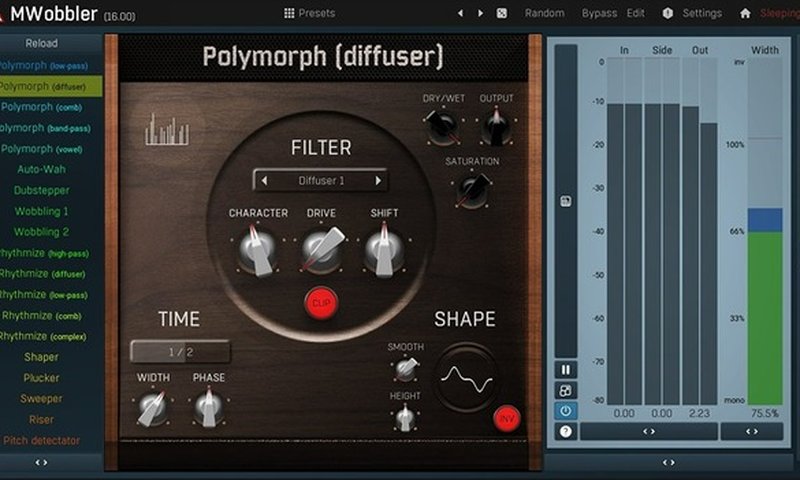Open the home icon in top bar
This screenshot has width=800, height=480.
click(x=745, y=14)
